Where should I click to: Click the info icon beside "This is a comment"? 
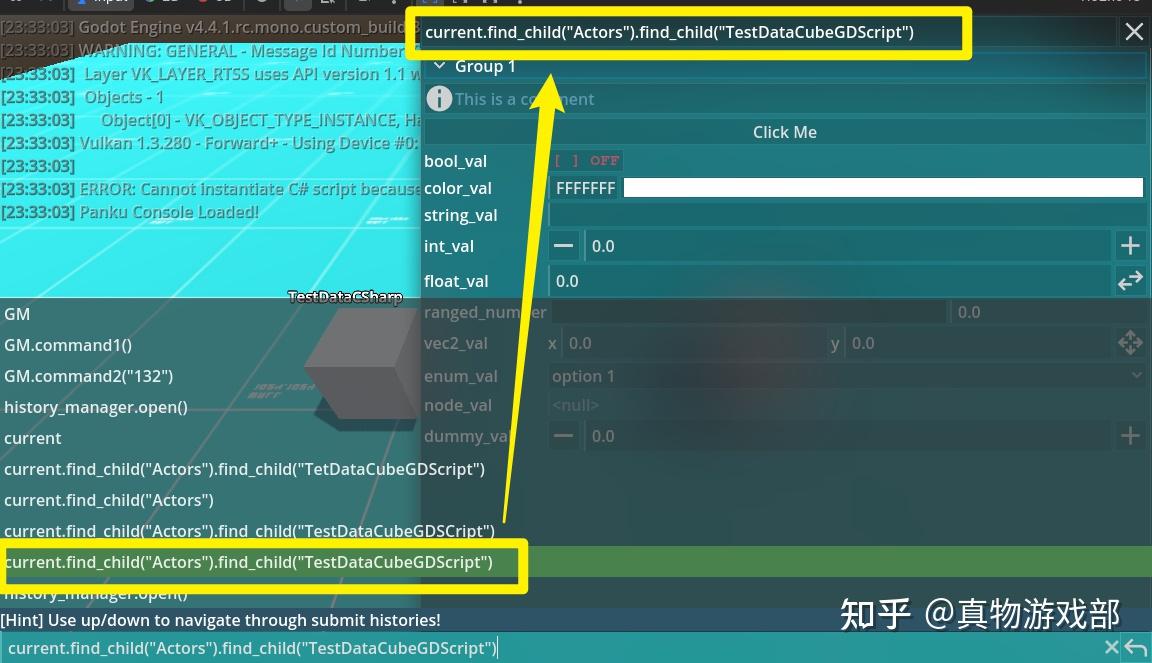click(x=439, y=98)
